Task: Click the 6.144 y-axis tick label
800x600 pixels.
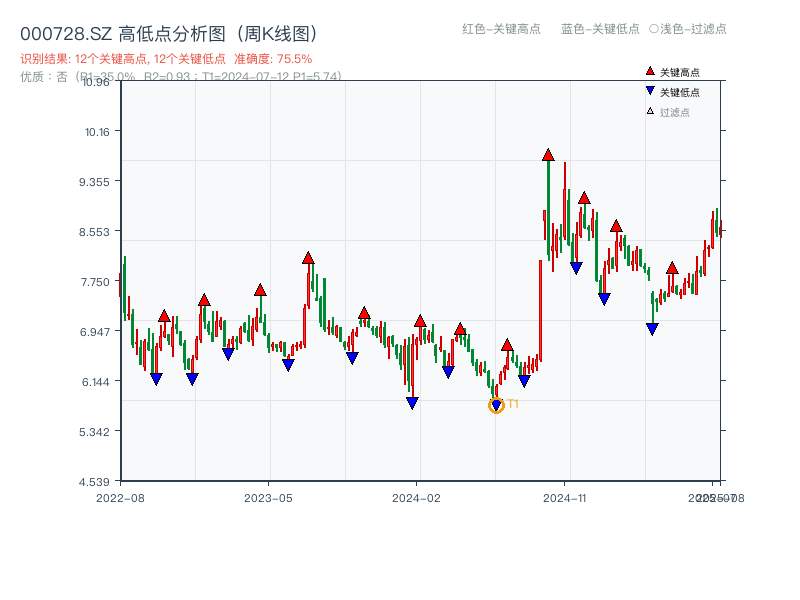Action: (95, 382)
